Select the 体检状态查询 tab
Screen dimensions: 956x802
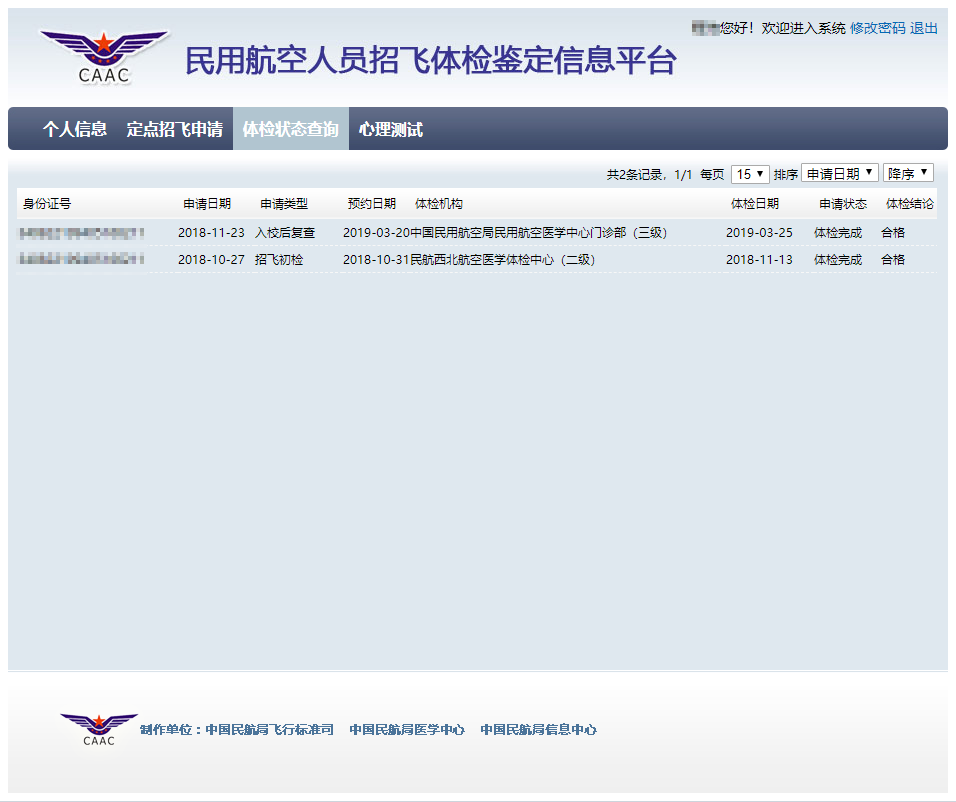pos(291,129)
